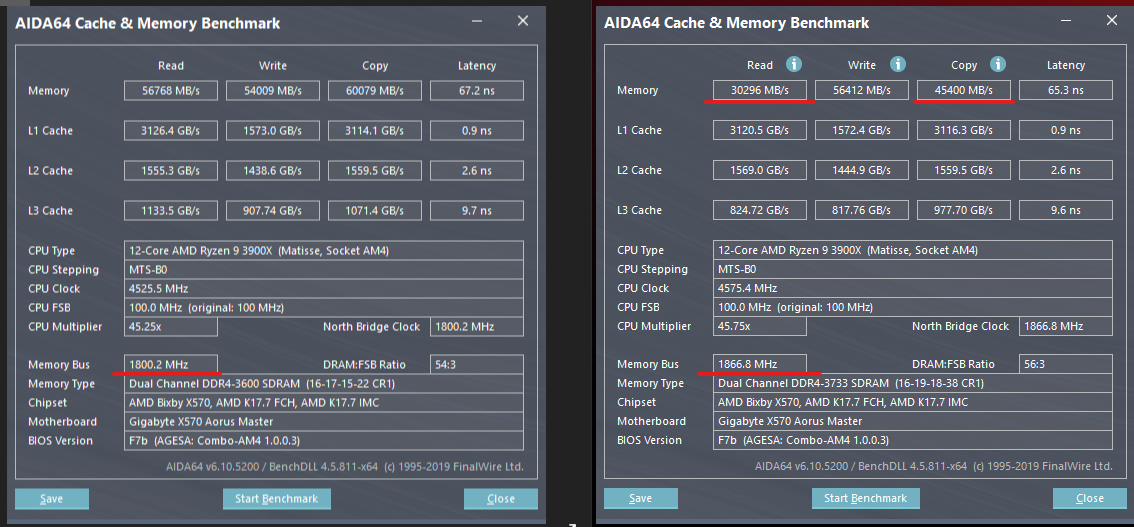The width and height of the screenshot is (1134, 527).
Task: Click Close button in right AIDA64 window
Action: tap(1089, 498)
